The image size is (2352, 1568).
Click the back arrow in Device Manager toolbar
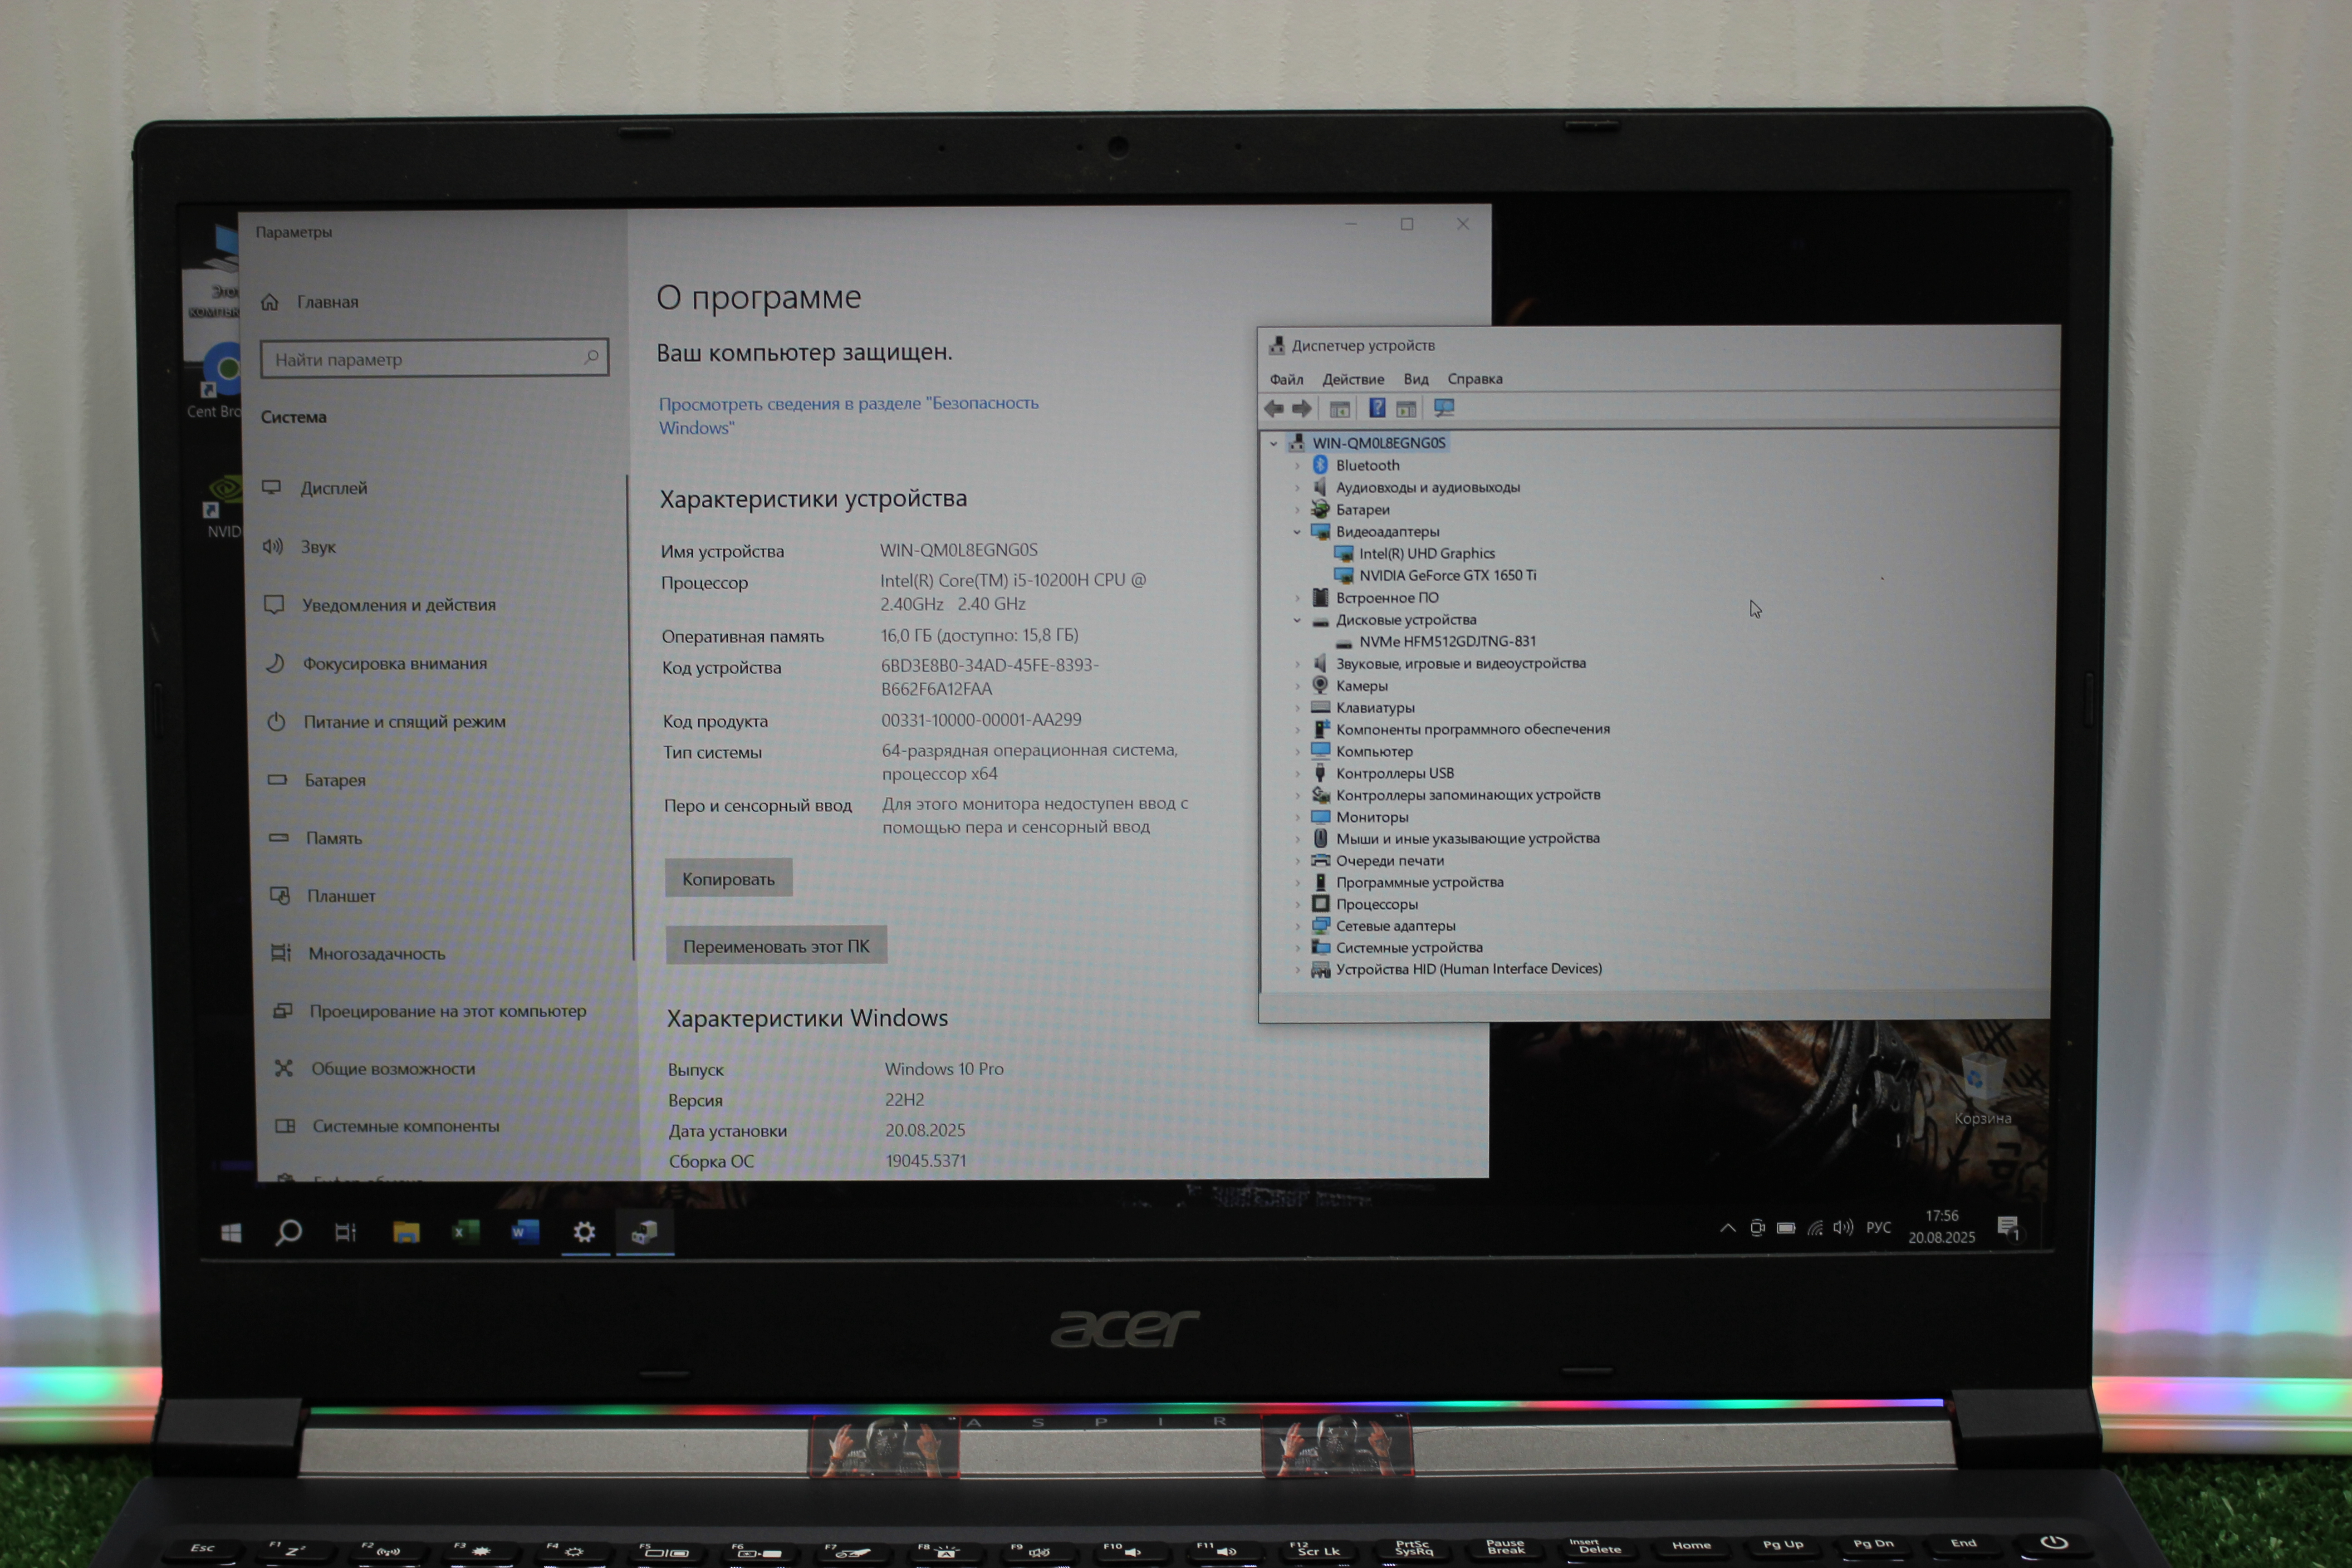[1273, 408]
